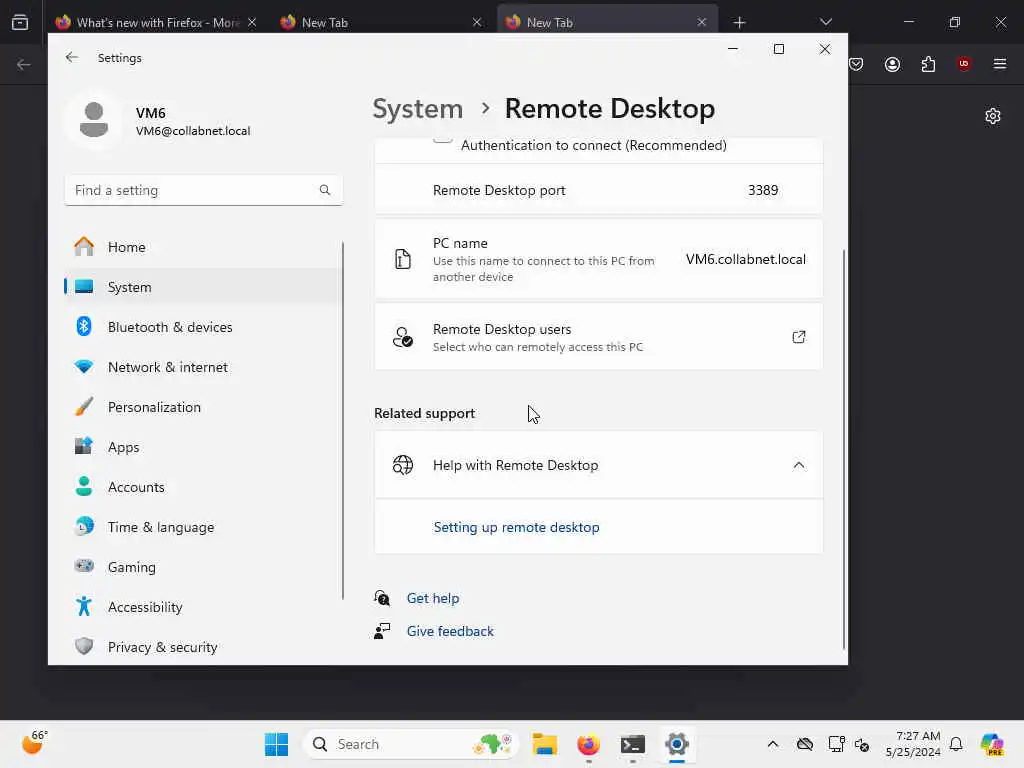
Task: Click the search magnifier in Find a setting
Action: (325, 190)
